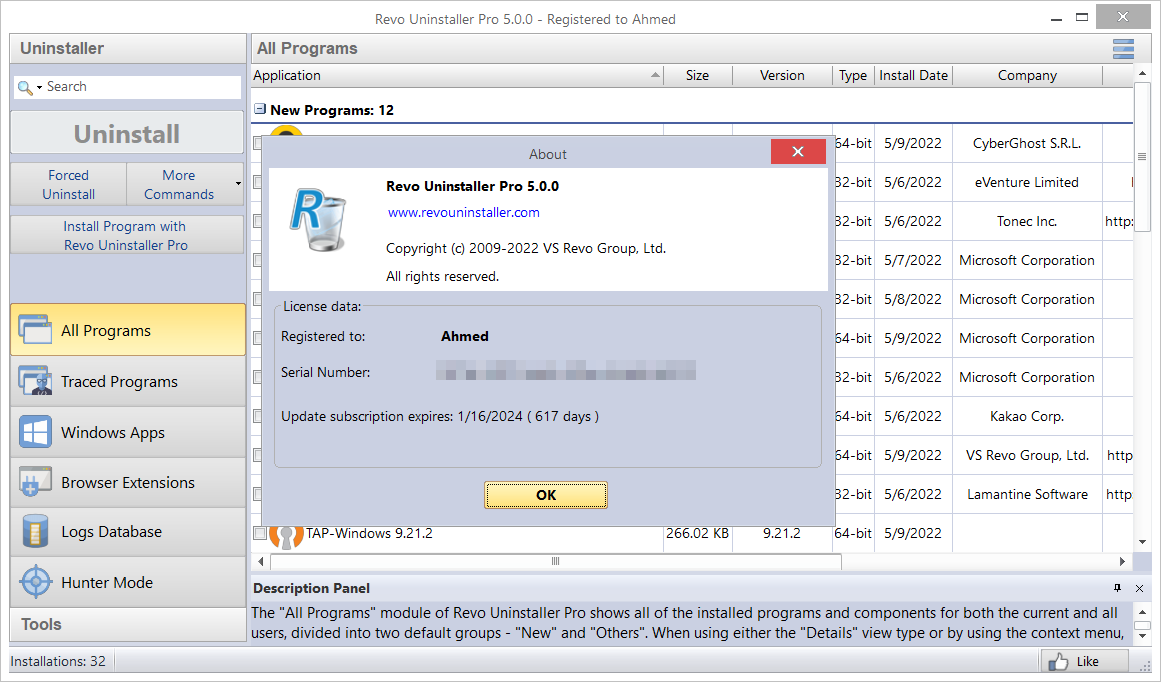Select the Kakao Corp. company cell
Image resolution: width=1161 pixels, height=682 pixels.
coord(1027,416)
